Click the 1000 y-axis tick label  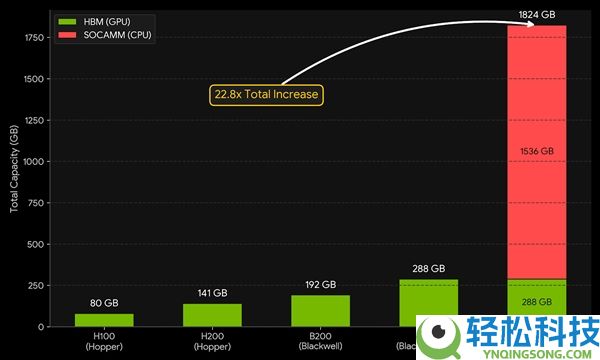pyautogui.click(x=34, y=161)
